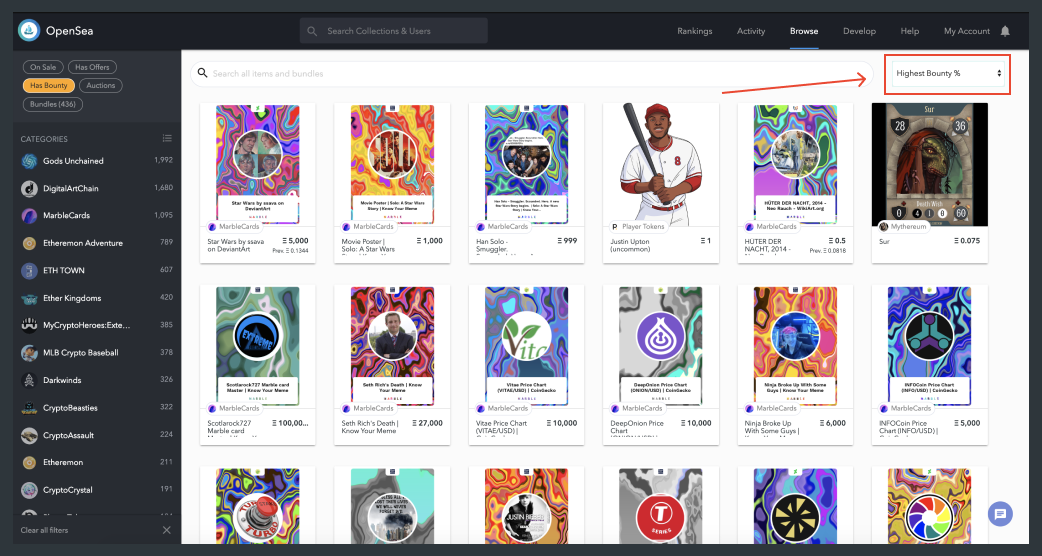1042x556 pixels.
Task: Click the Ether Kingdoms category icon
Action: coord(29,298)
